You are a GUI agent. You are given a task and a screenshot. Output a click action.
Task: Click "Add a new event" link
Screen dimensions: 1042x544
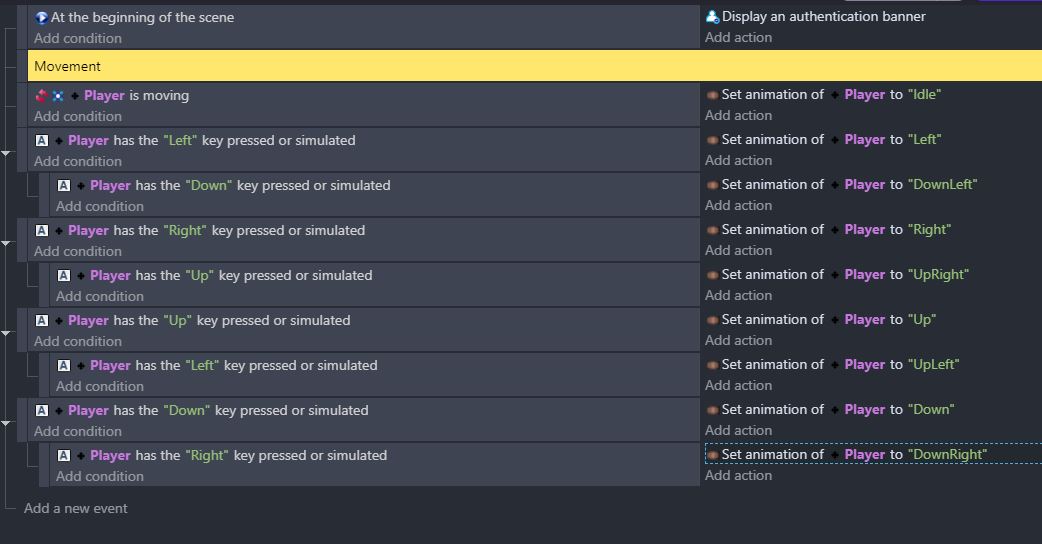(76, 508)
